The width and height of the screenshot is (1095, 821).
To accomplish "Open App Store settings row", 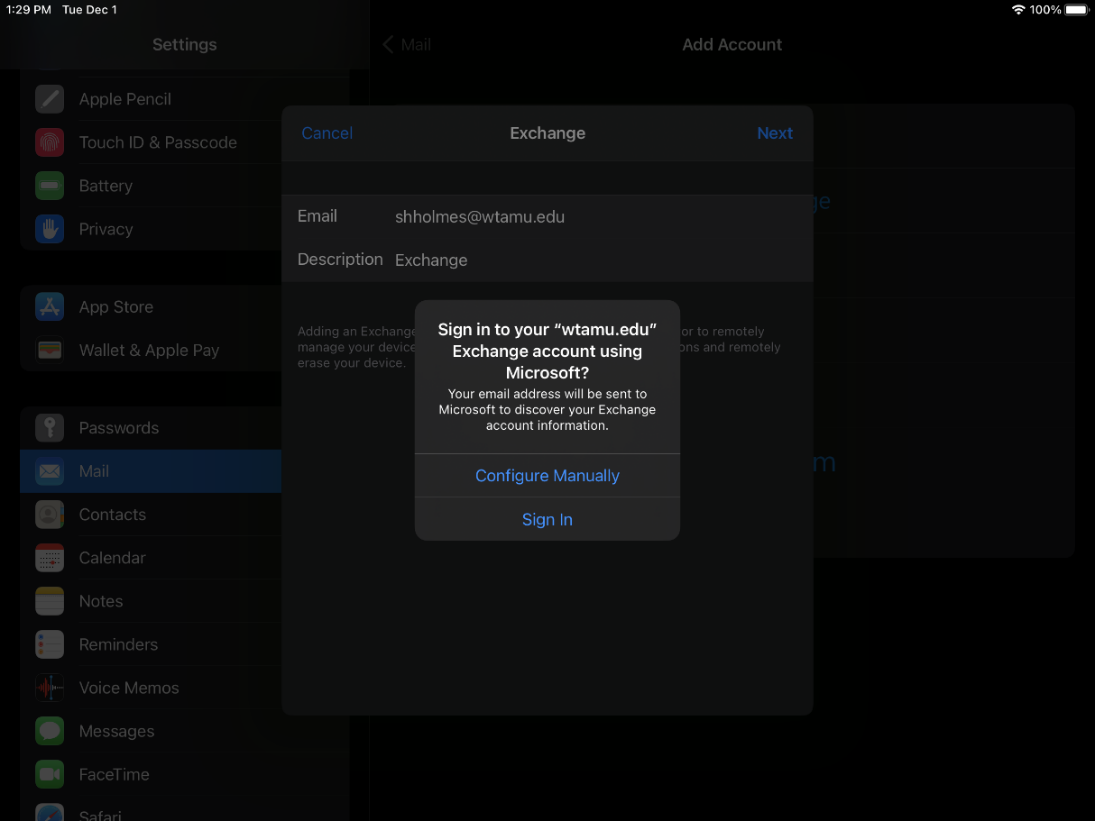I will coord(151,306).
